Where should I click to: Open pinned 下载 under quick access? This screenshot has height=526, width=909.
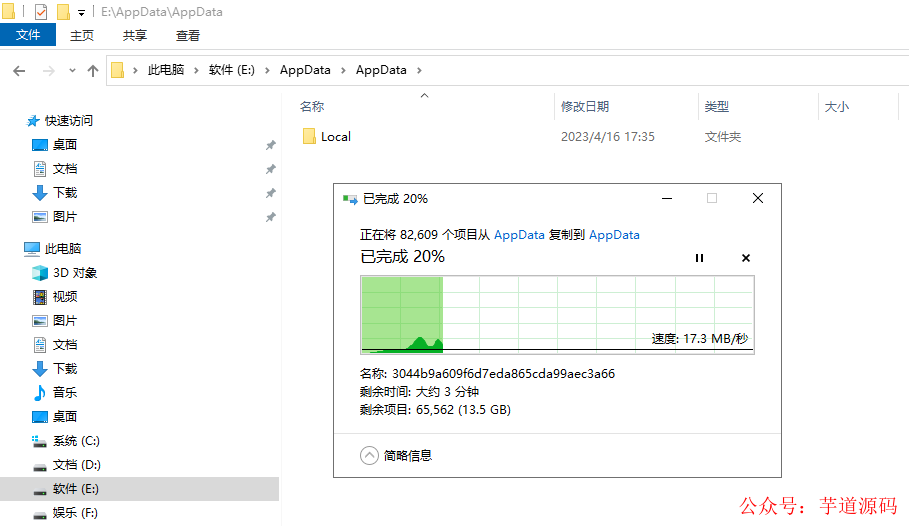coord(65,193)
